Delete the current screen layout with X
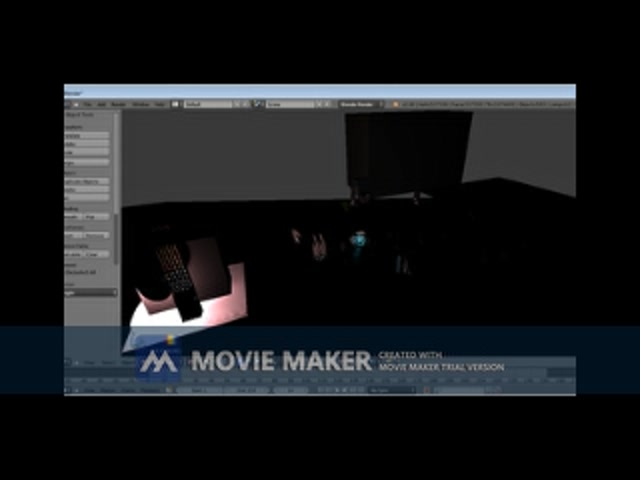Viewport: 640px width, 480px height. click(245, 104)
